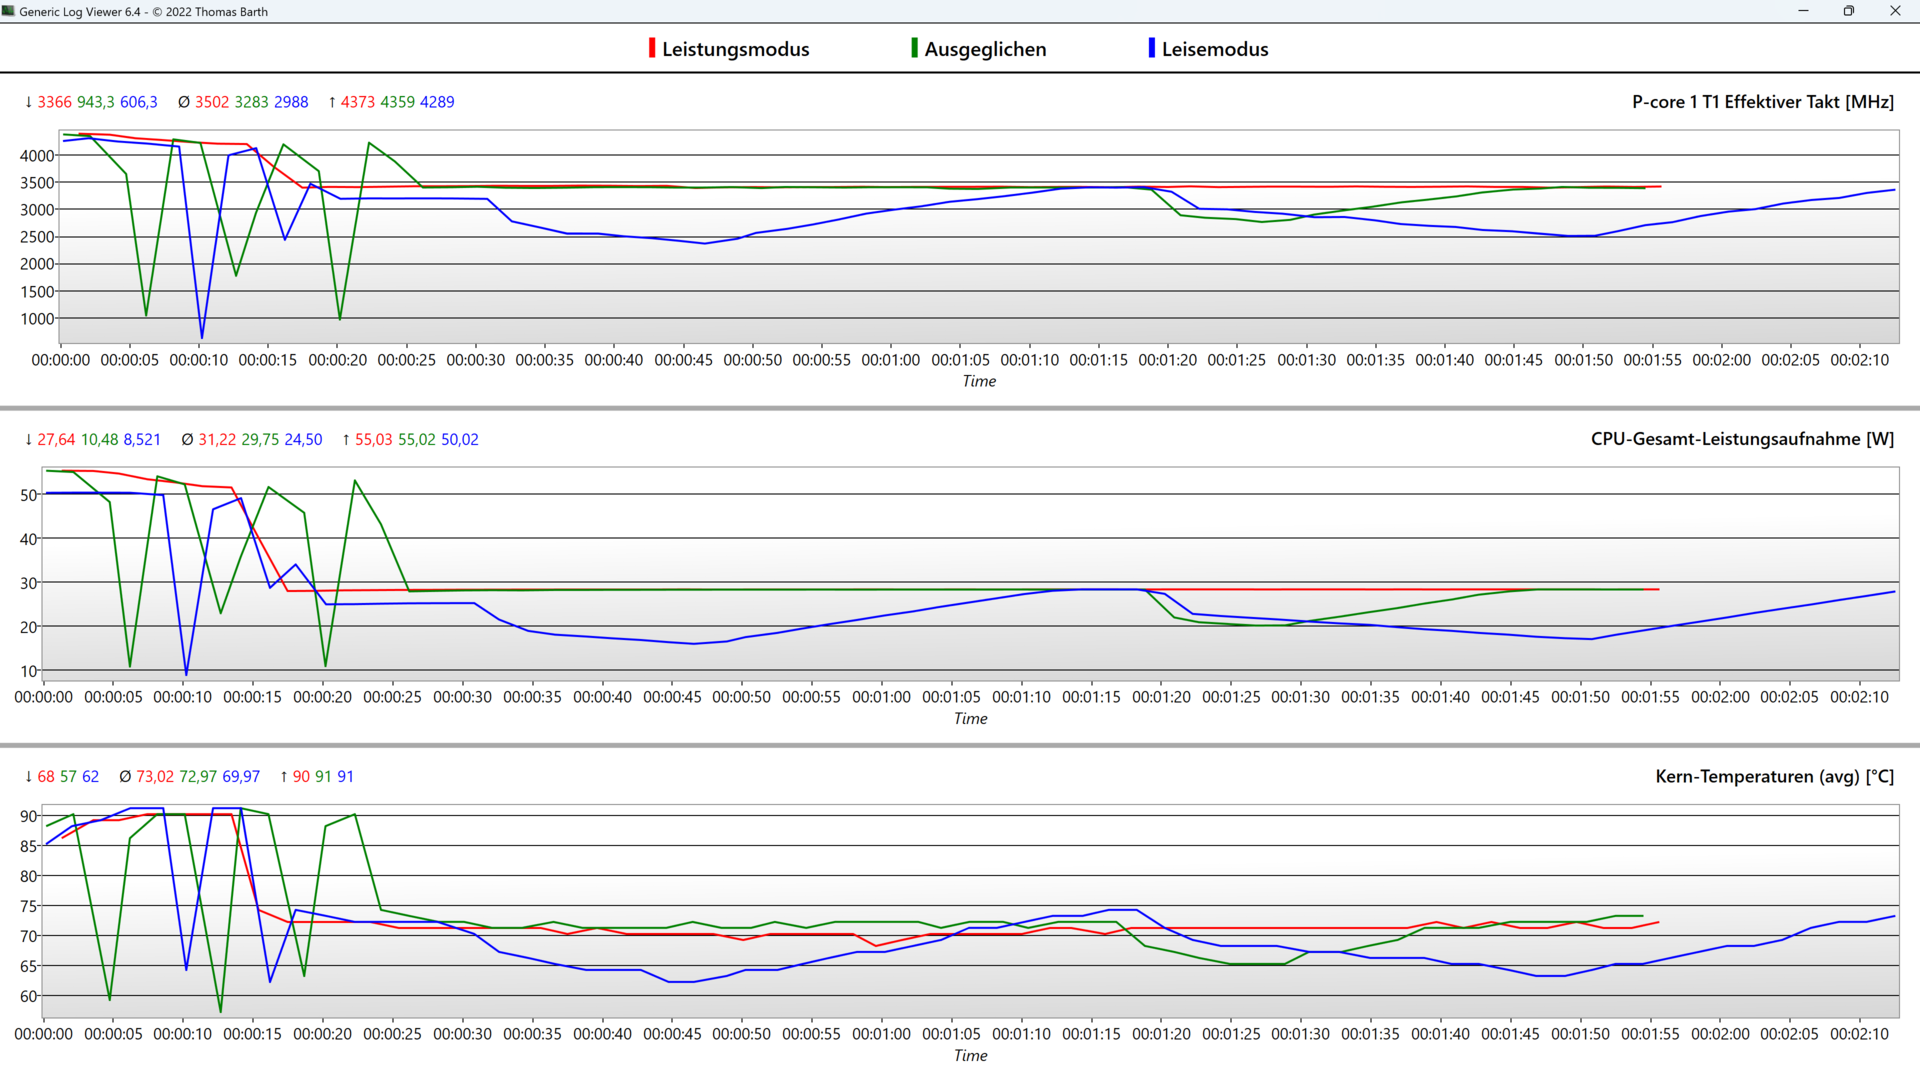Click the blue Leisemodus legend color marker
The height and width of the screenshot is (1080, 1920).
[x=1151, y=48]
